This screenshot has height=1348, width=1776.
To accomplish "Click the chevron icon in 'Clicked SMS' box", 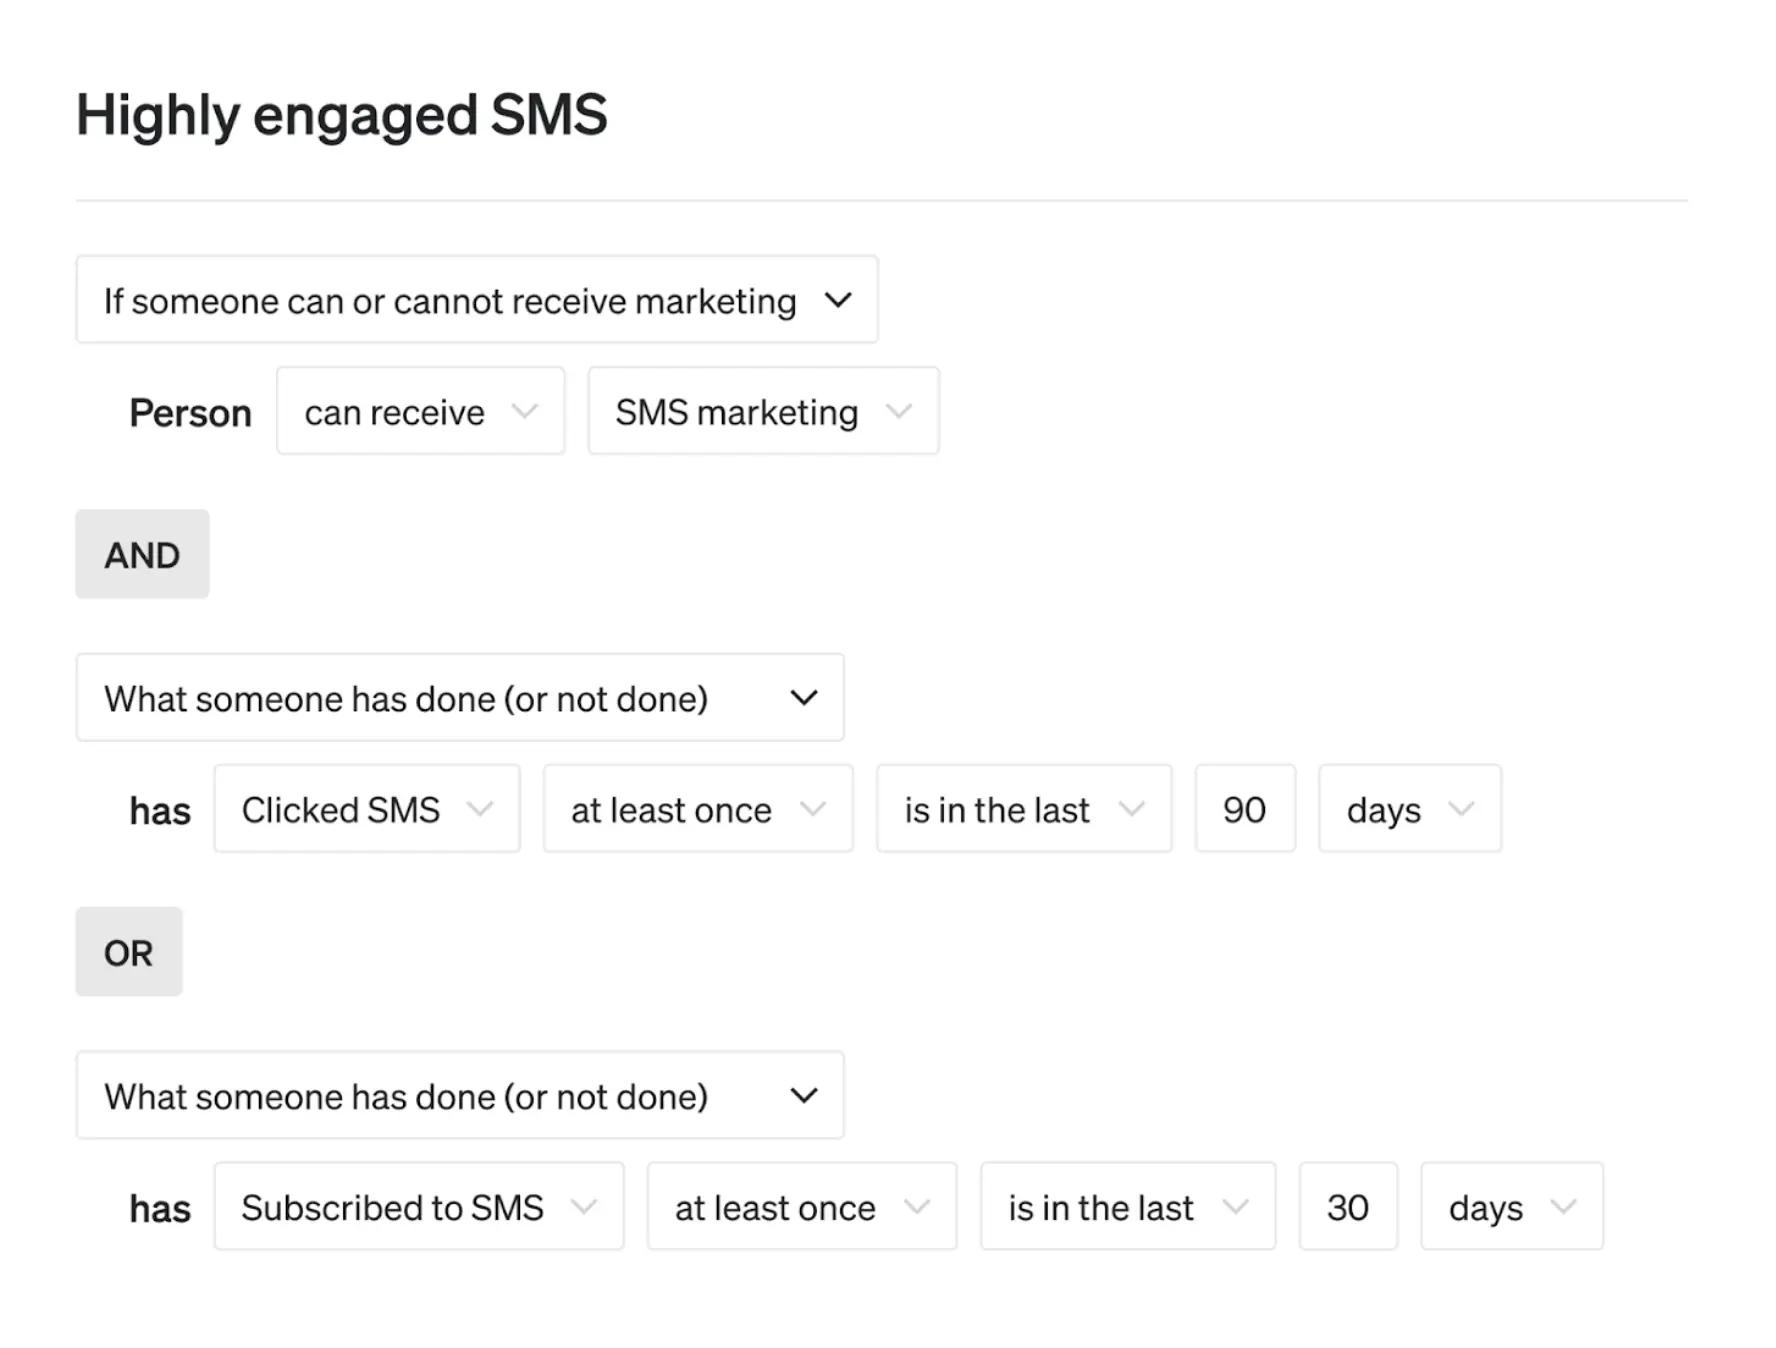I will 480,809.
